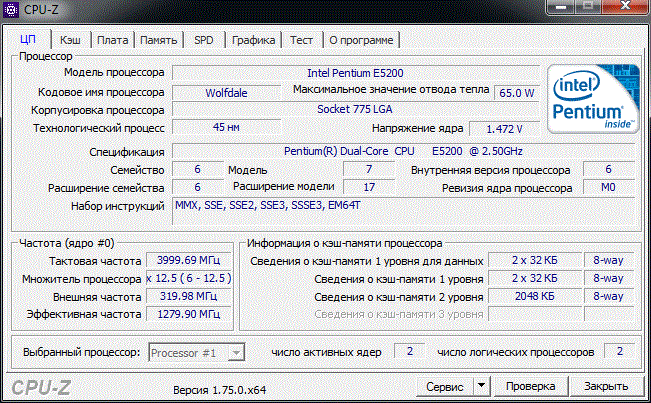This screenshot has height=403, width=651.
Task: Select the SPD tab
Action: tap(203, 40)
